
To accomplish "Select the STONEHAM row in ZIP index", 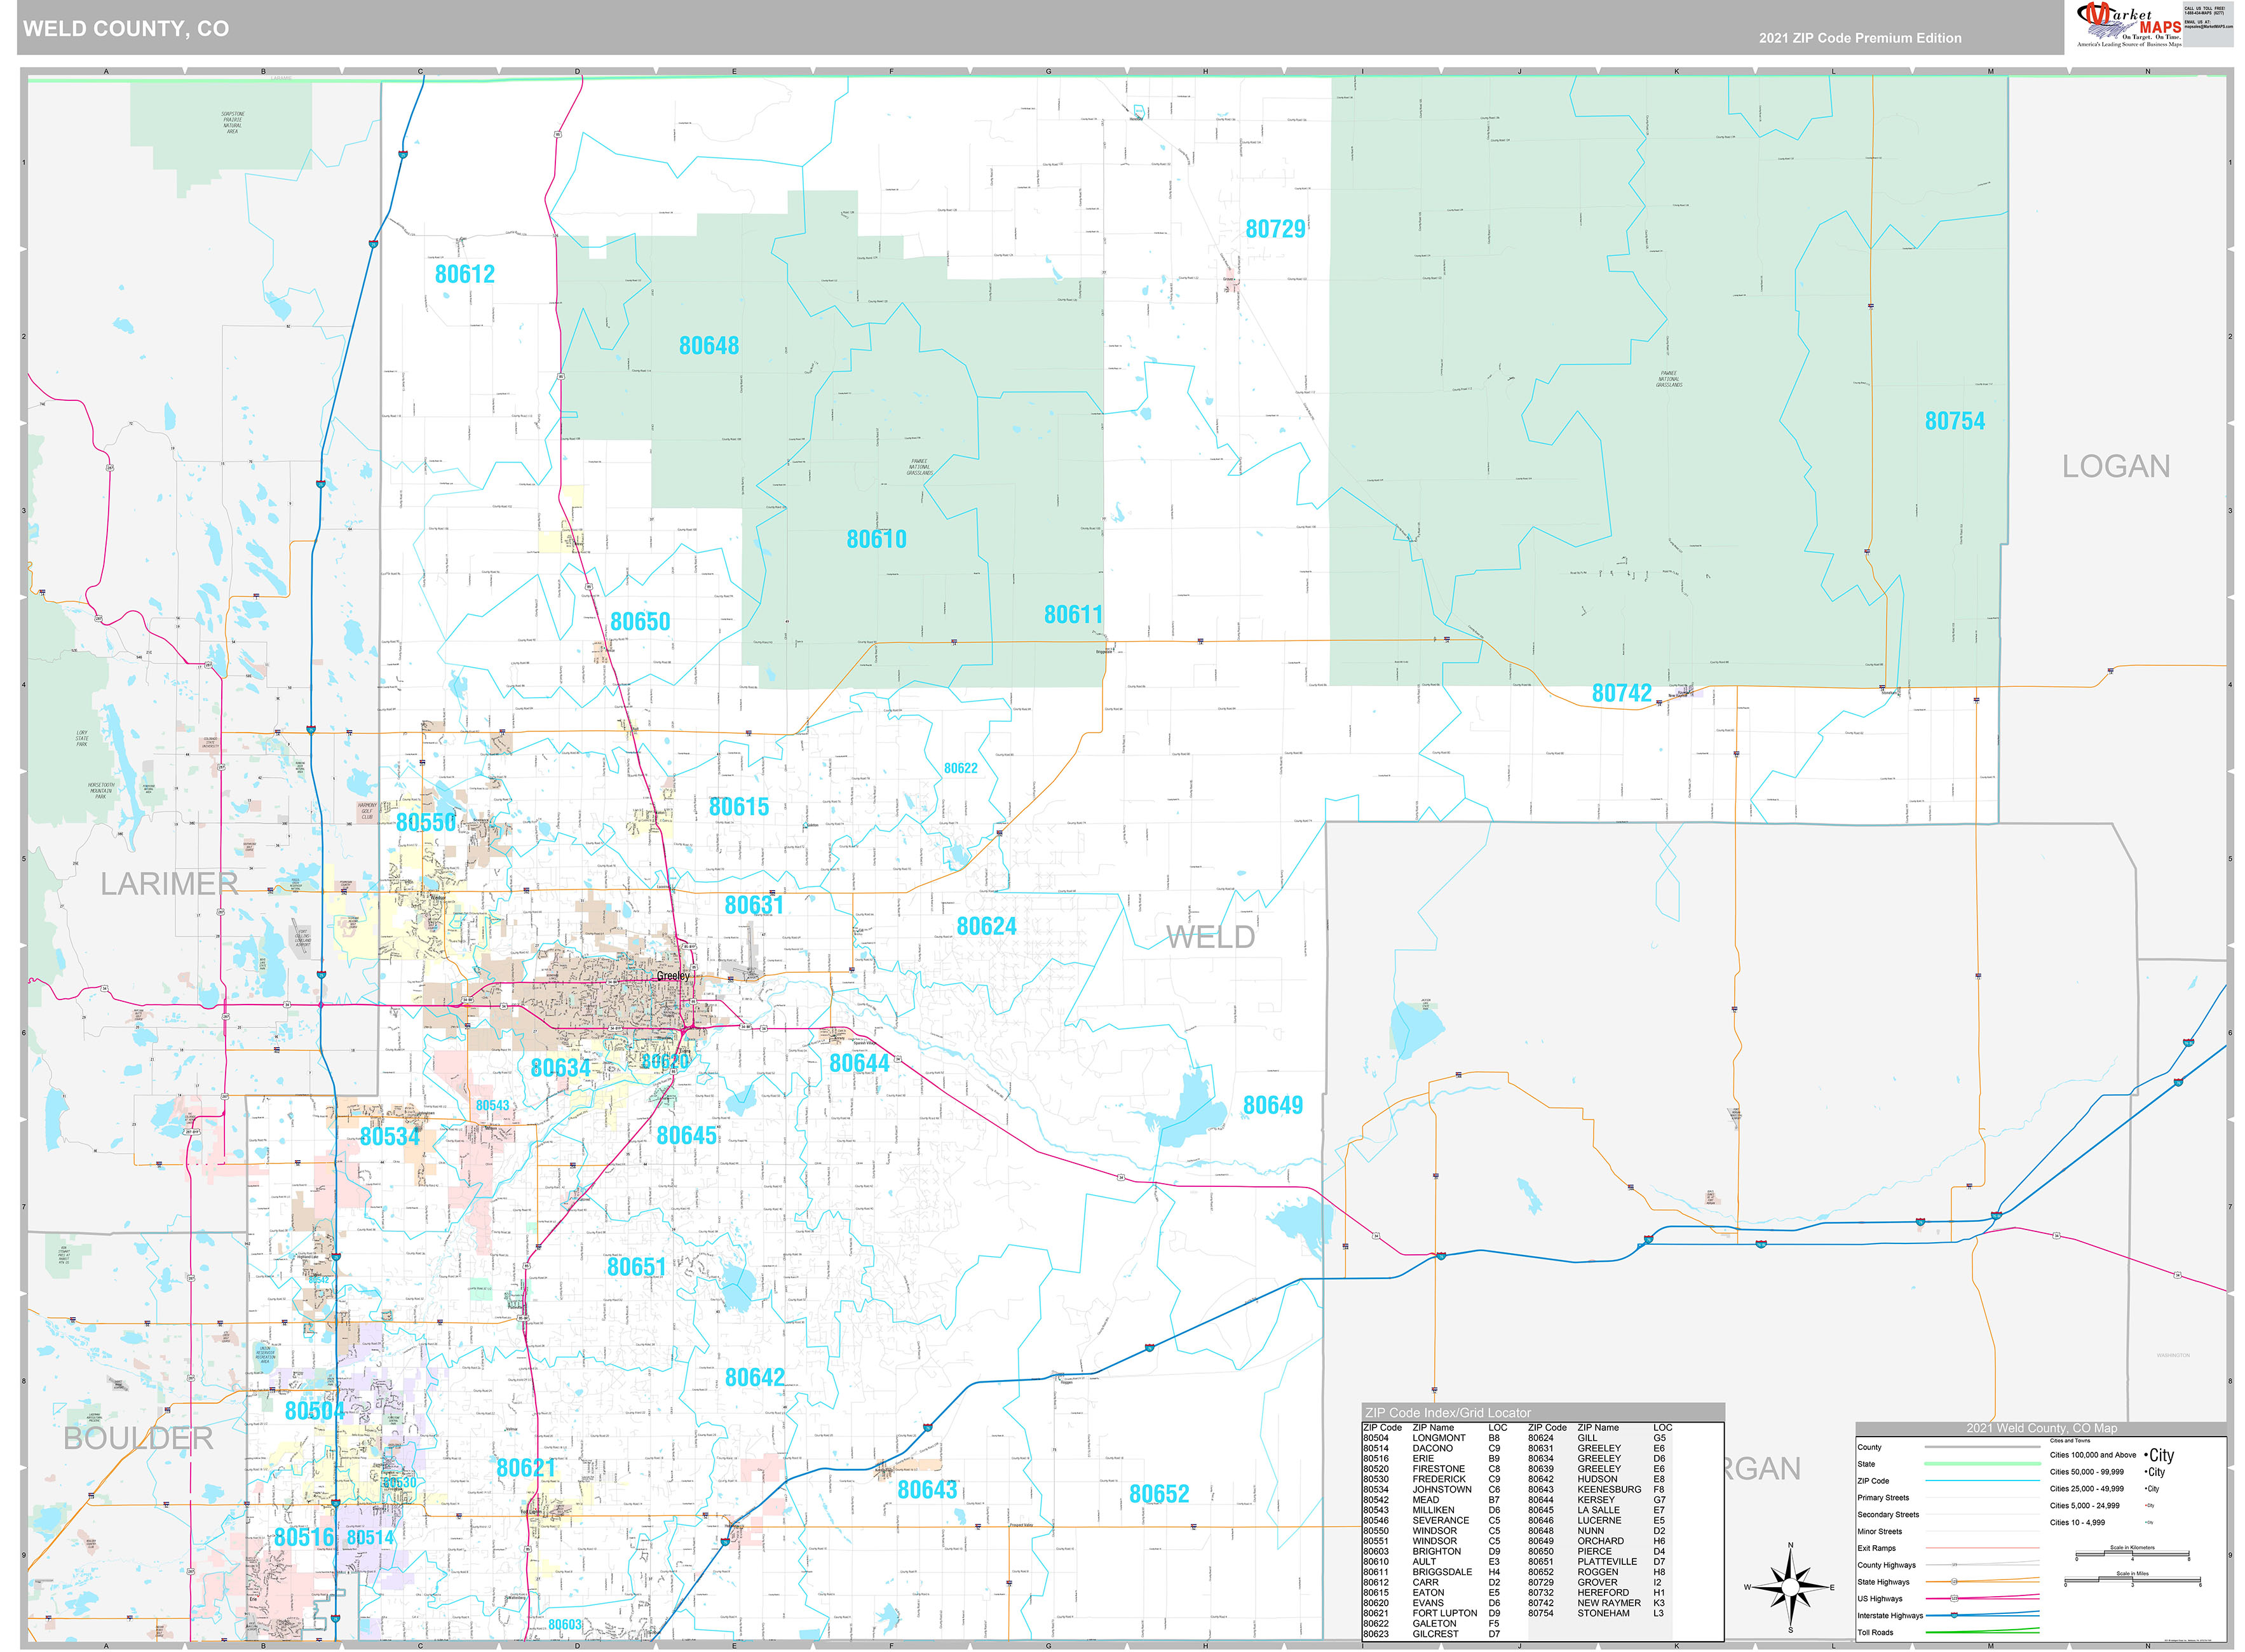I will pyautogui.click(x=1603, y=1613).
